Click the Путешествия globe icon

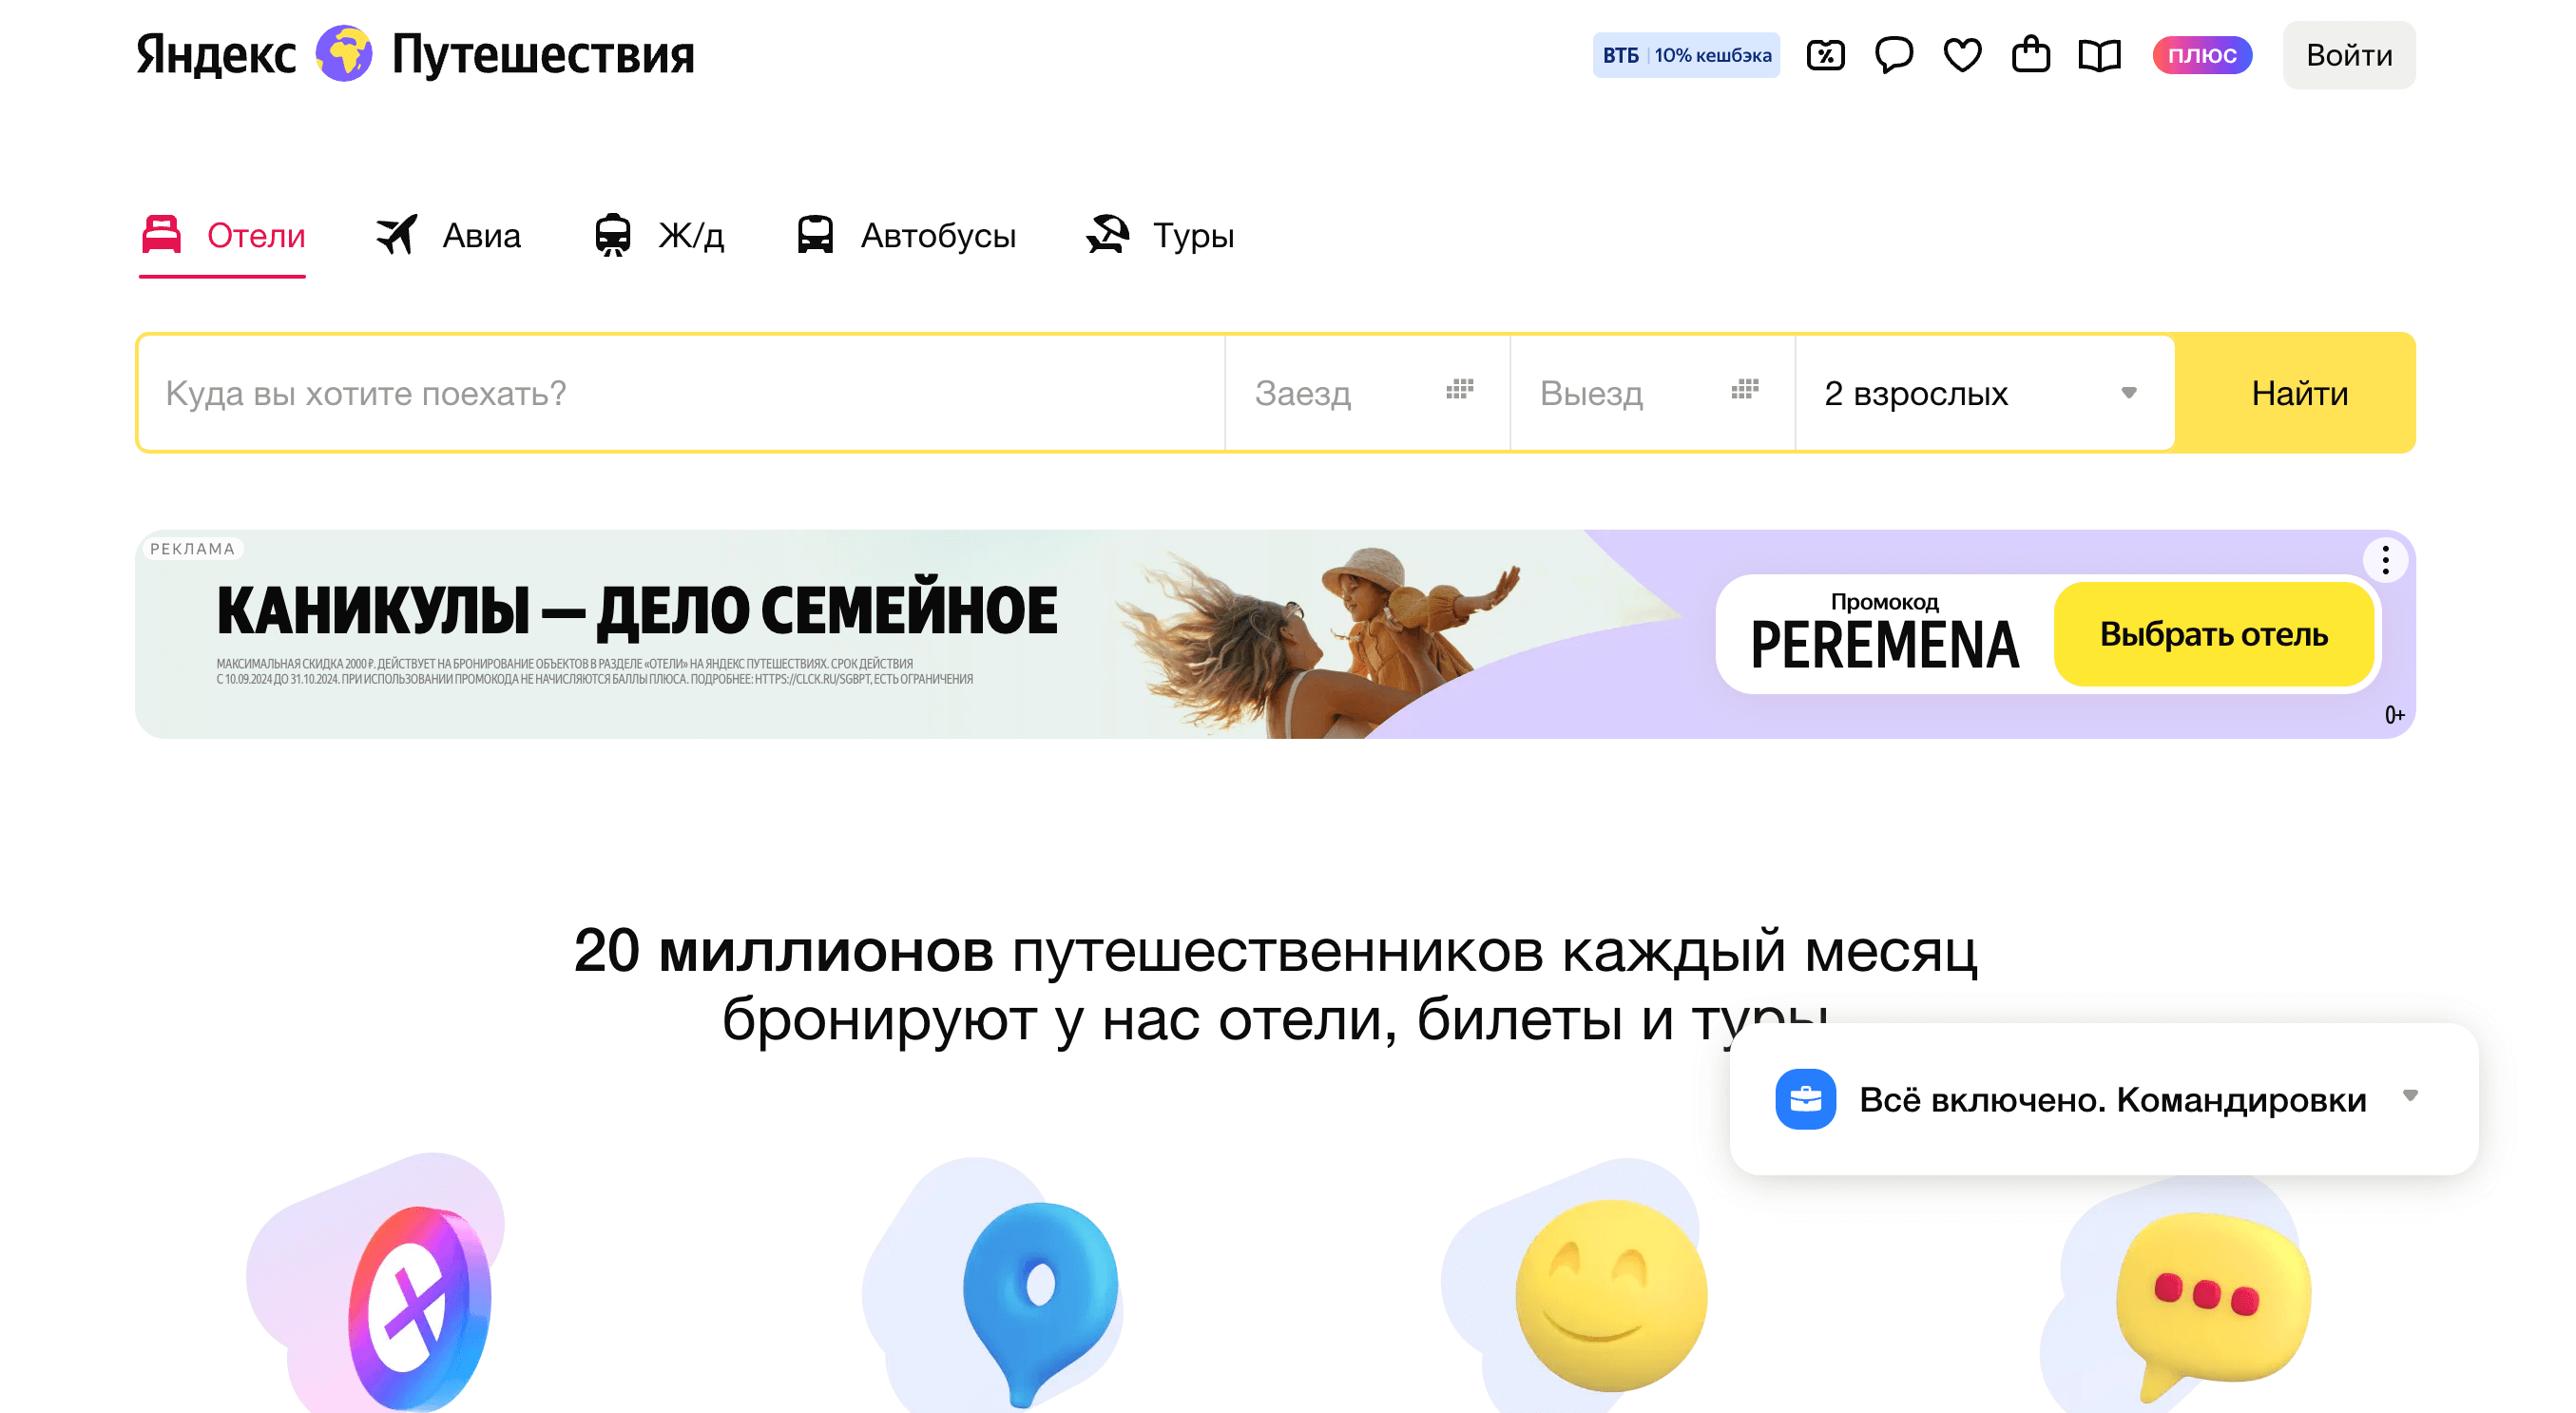(344, 53)
